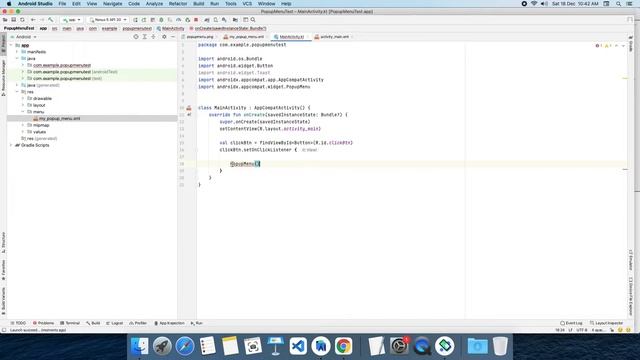Click Collapse All icon in Project panel
Image resolution: width=640 pixels, height=360 pixels.
(x=153, y=37)
